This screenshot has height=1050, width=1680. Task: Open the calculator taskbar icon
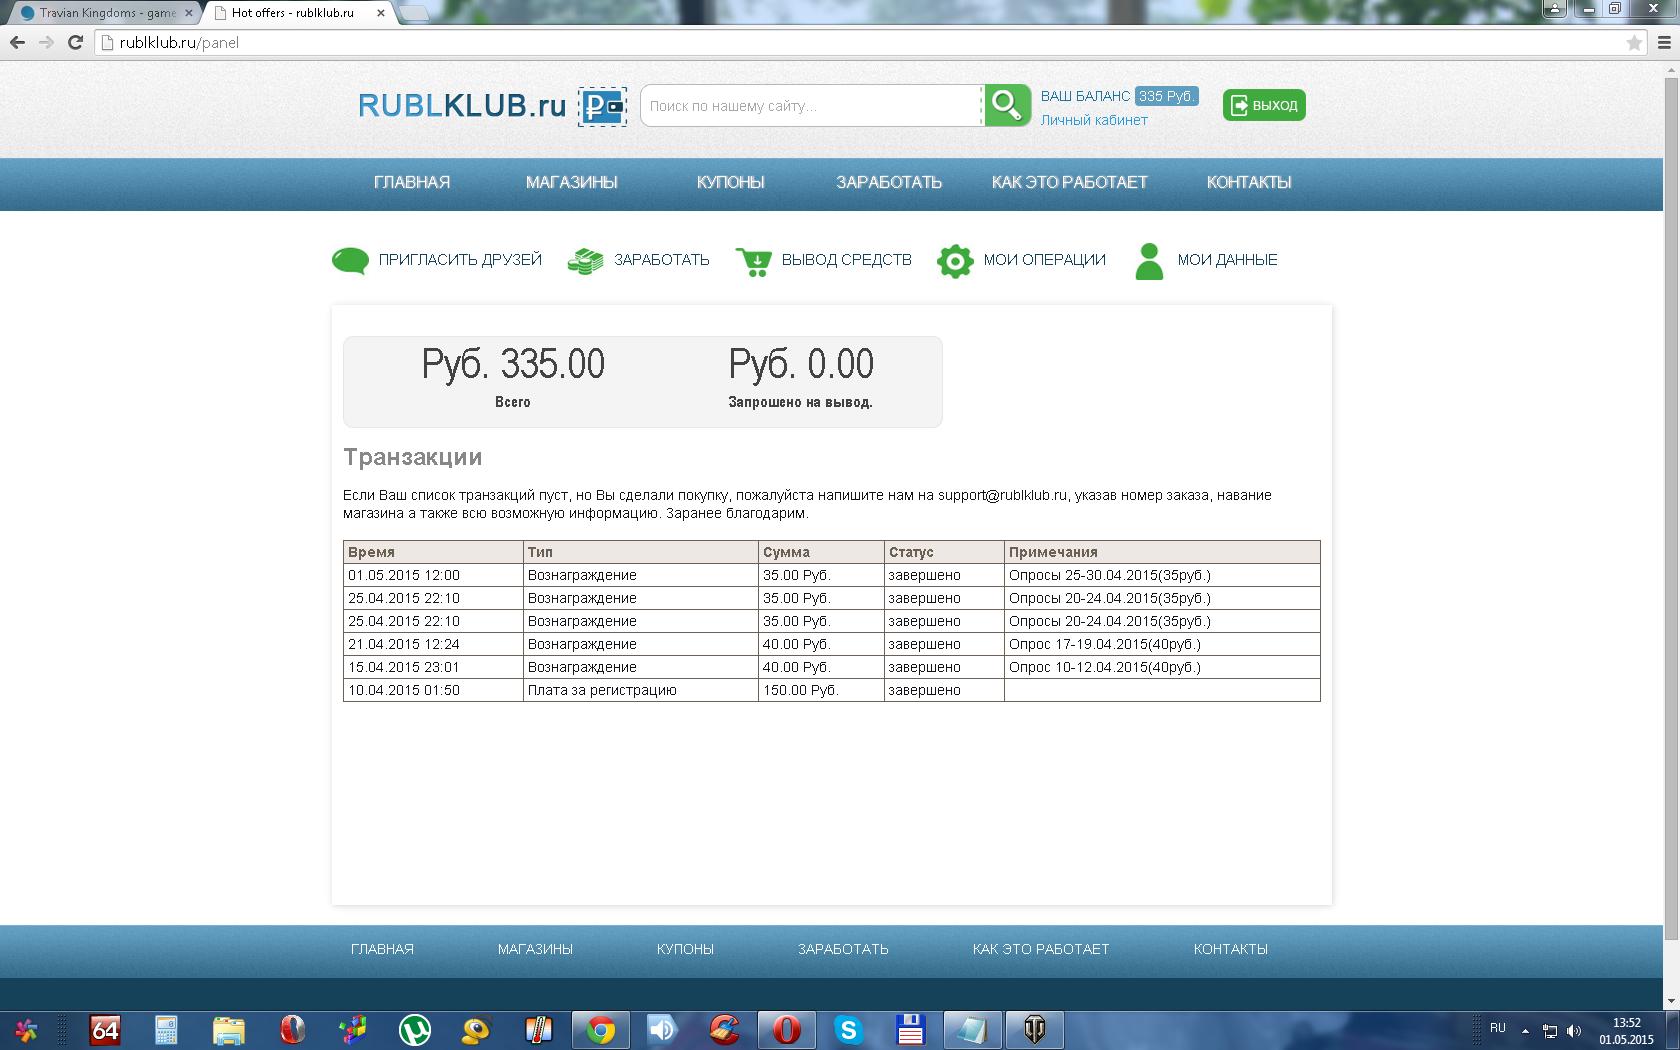(166, 1029)
